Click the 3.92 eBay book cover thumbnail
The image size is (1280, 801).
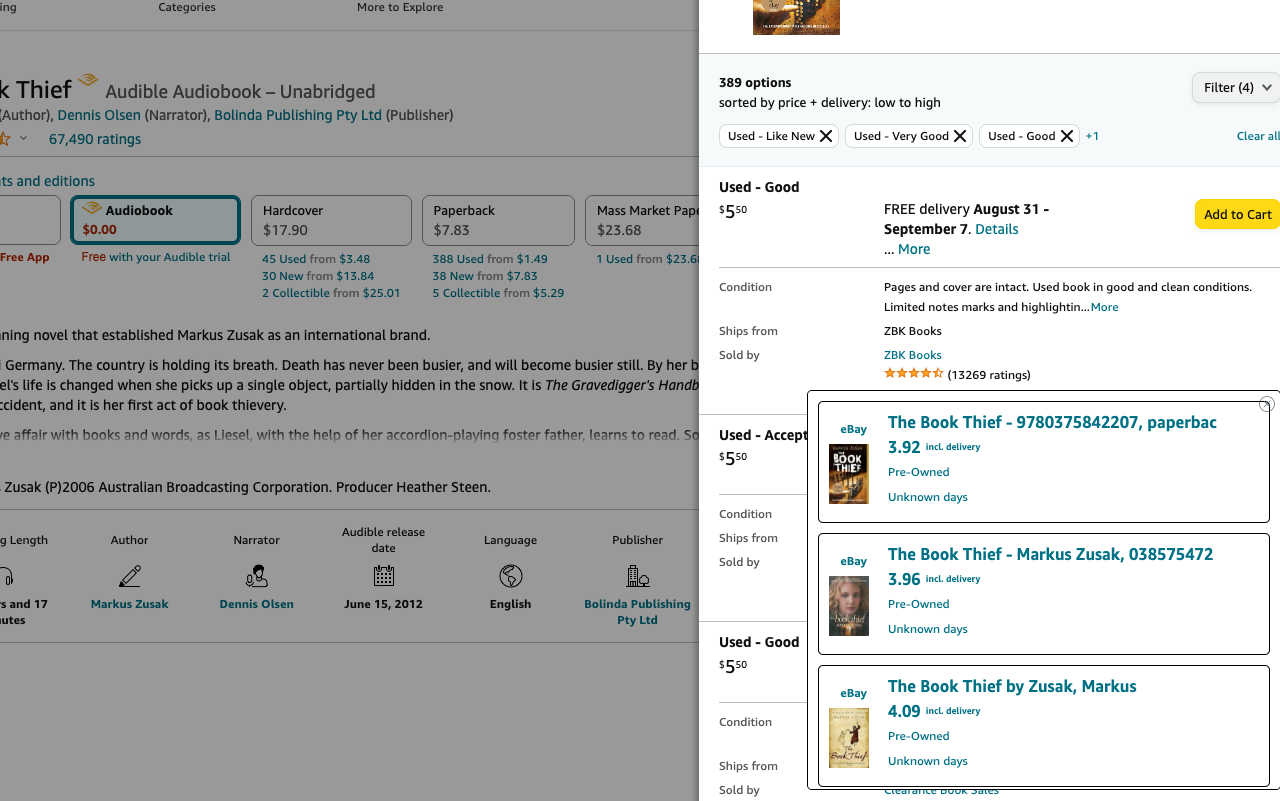coord(849,473)
